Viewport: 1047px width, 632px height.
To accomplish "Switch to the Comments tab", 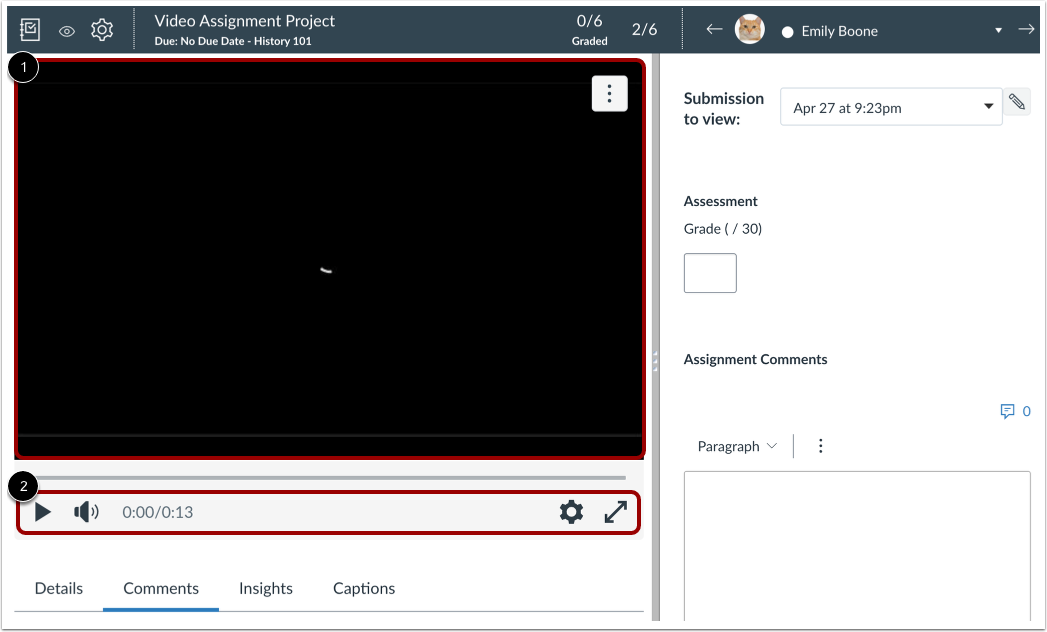I will coord(161,589).
